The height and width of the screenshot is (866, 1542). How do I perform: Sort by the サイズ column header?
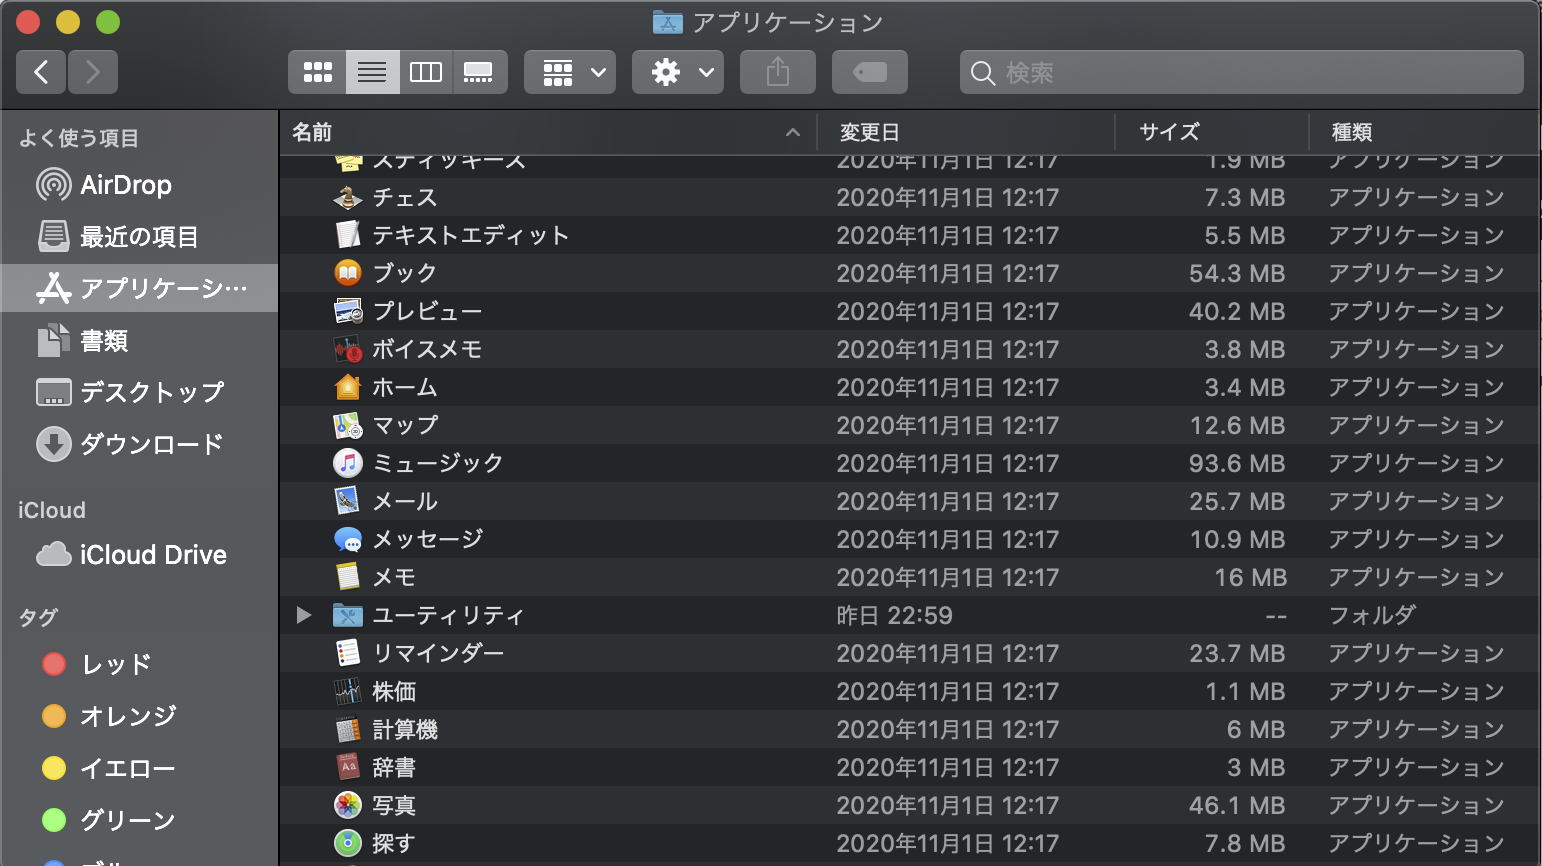click(x=1212, y=132)
